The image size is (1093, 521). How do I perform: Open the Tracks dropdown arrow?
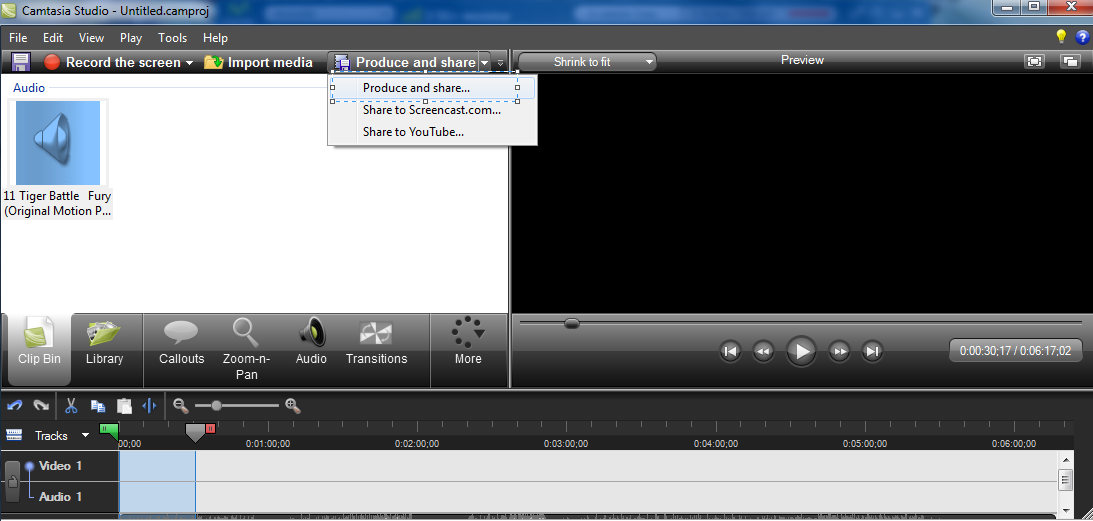(x=86, y=435)
